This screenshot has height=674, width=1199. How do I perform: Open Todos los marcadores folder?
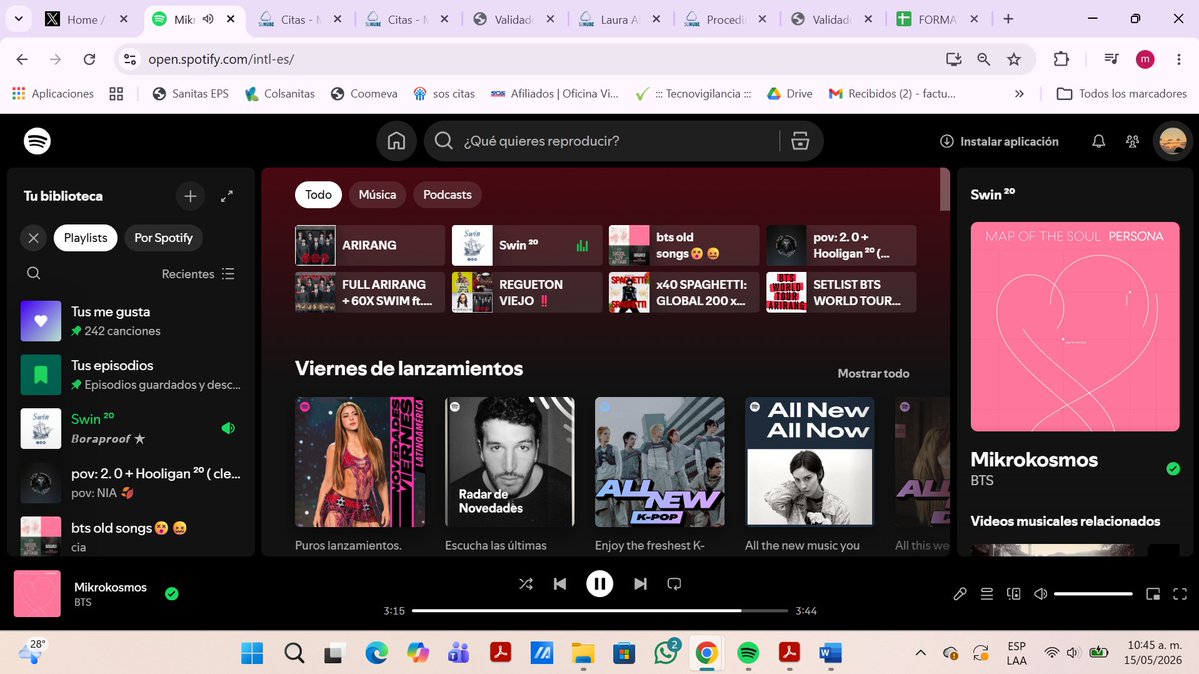point(1122,93)
